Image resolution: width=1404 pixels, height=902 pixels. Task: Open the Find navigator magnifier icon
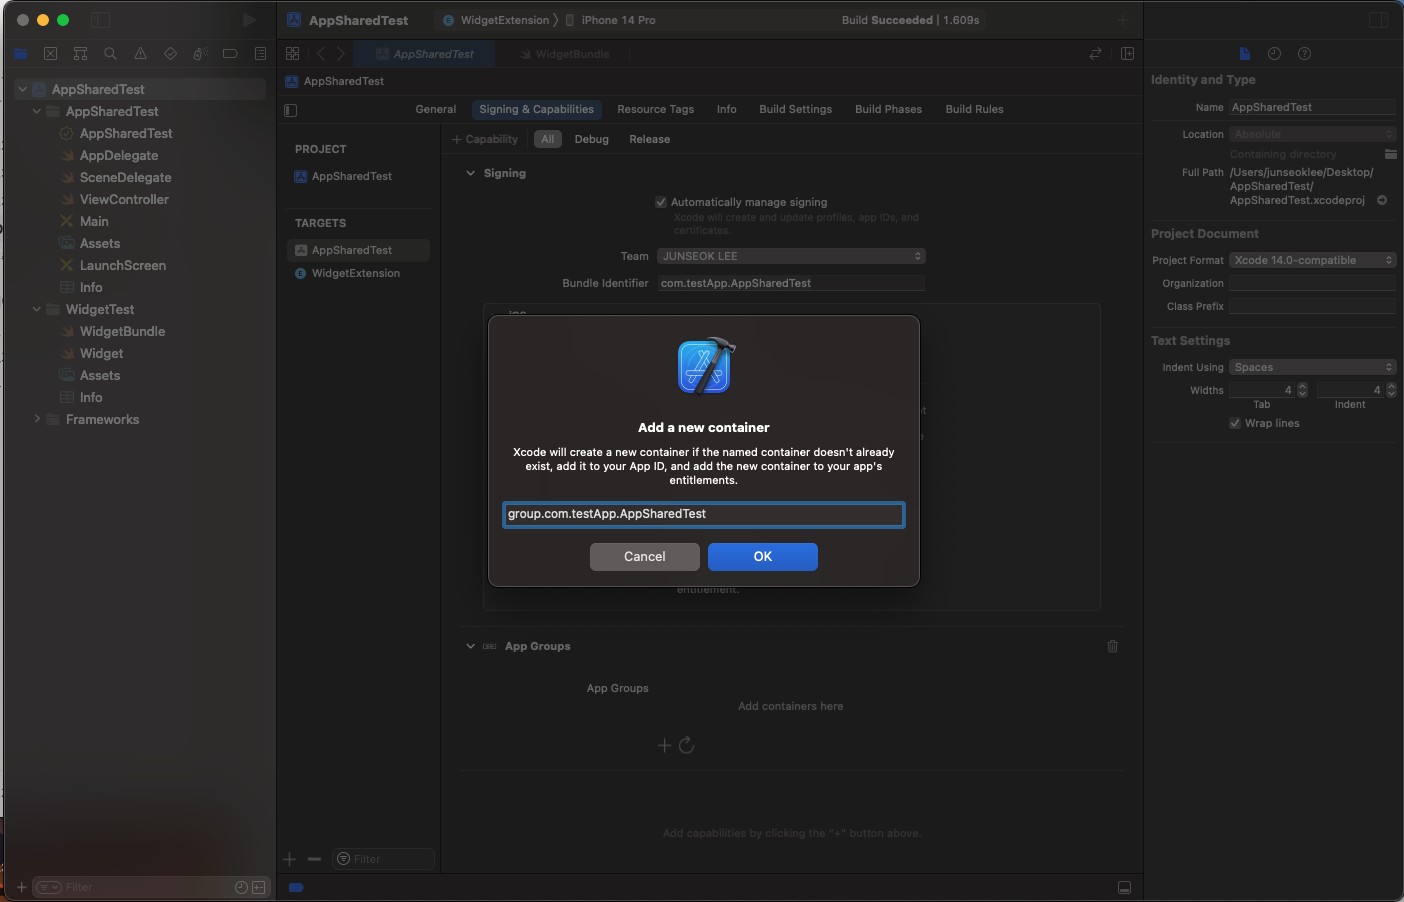[110, 54]
